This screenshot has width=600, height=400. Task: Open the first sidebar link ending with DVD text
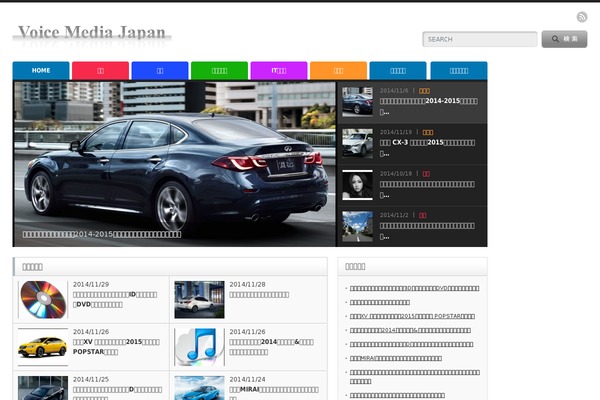(x=414, y=288)
